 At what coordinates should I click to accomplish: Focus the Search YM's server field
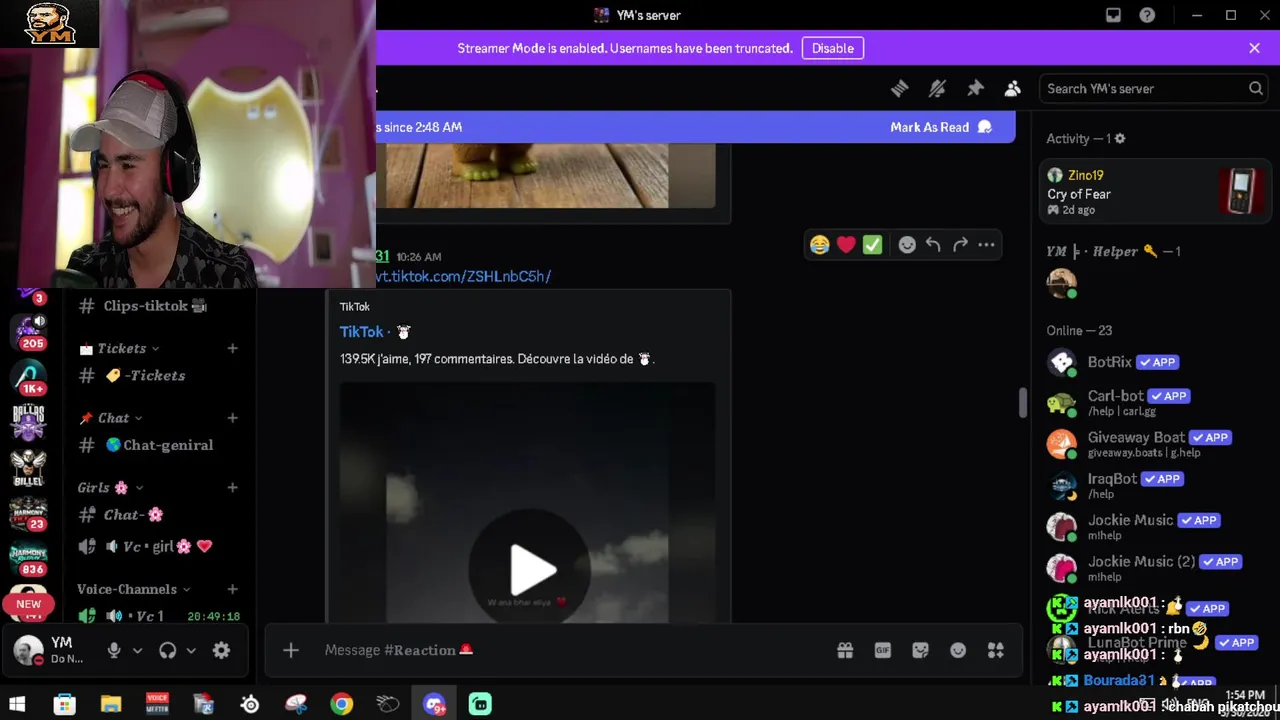(1153, 89)
